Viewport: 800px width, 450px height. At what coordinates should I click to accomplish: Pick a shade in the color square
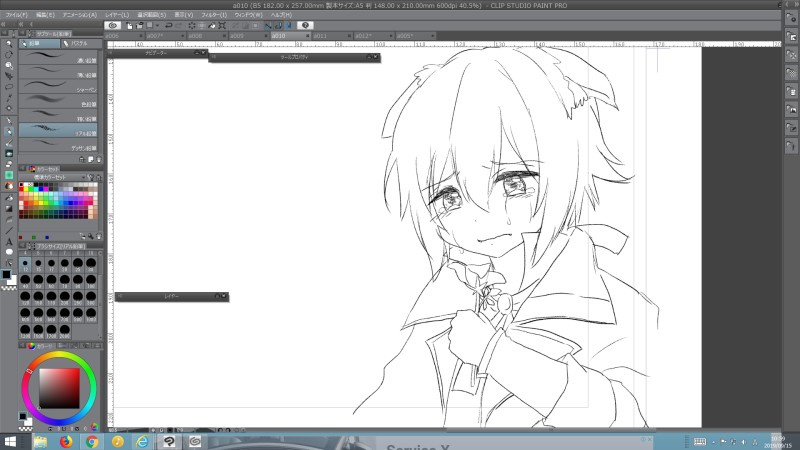pos(59,388)
